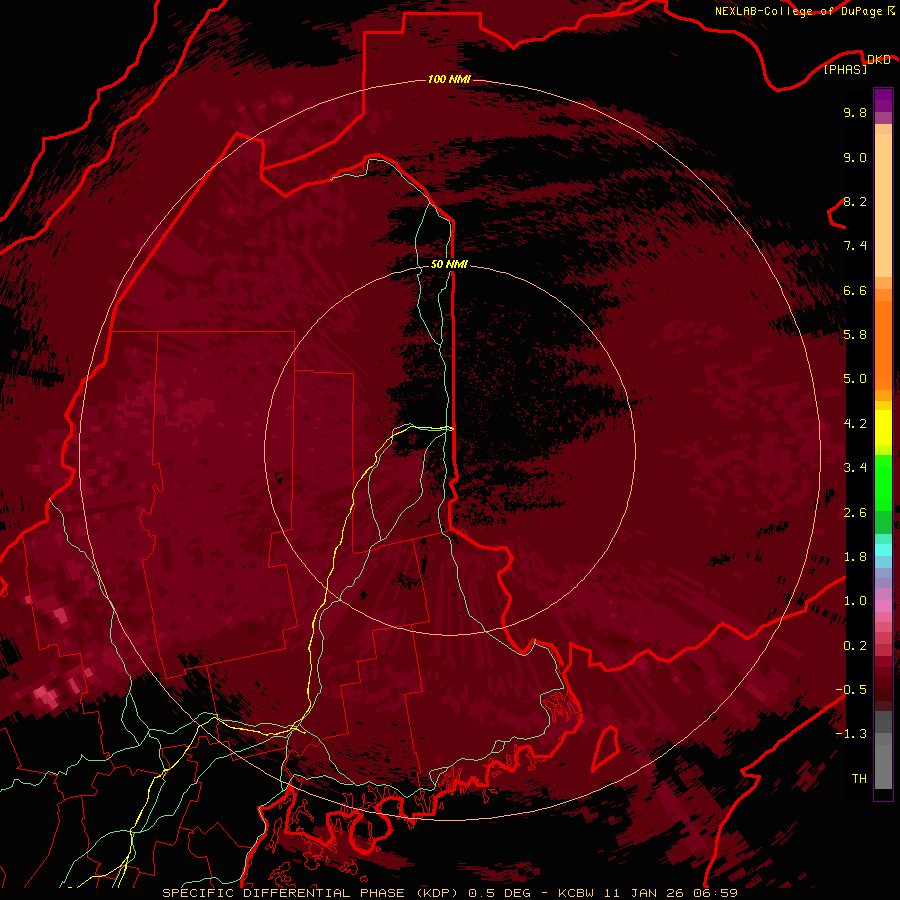This screenshot has width=900, height=900.
Task: Click the bright yellow color bar segment
Action: (883, 428)
